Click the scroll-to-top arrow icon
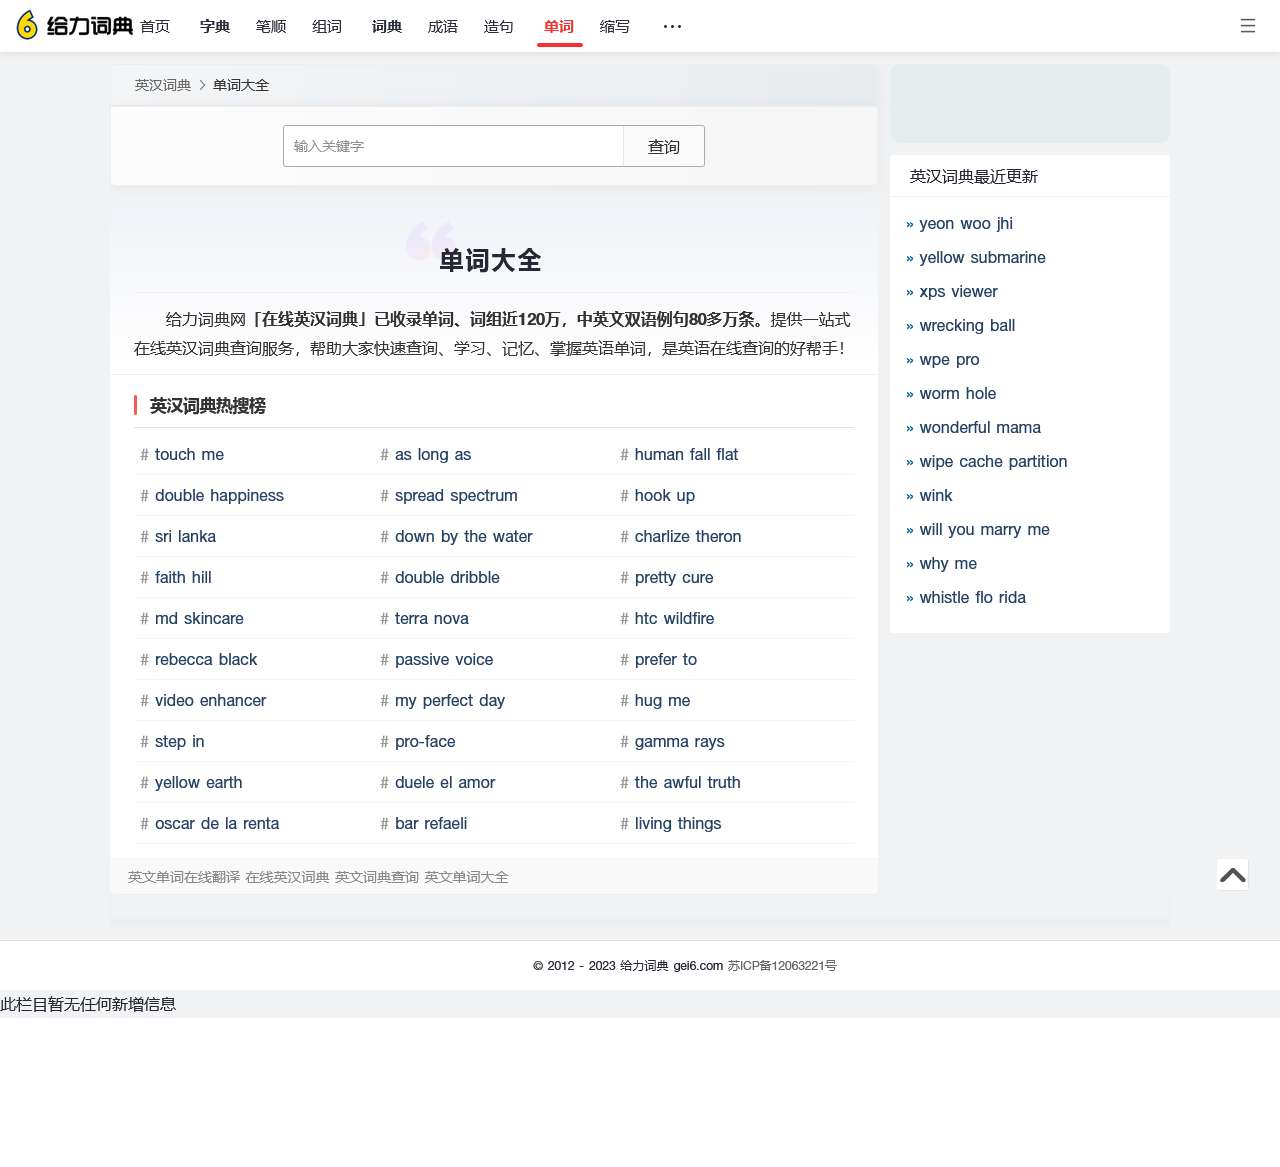This screenshot has height=1167, width=1280. 1232,875
